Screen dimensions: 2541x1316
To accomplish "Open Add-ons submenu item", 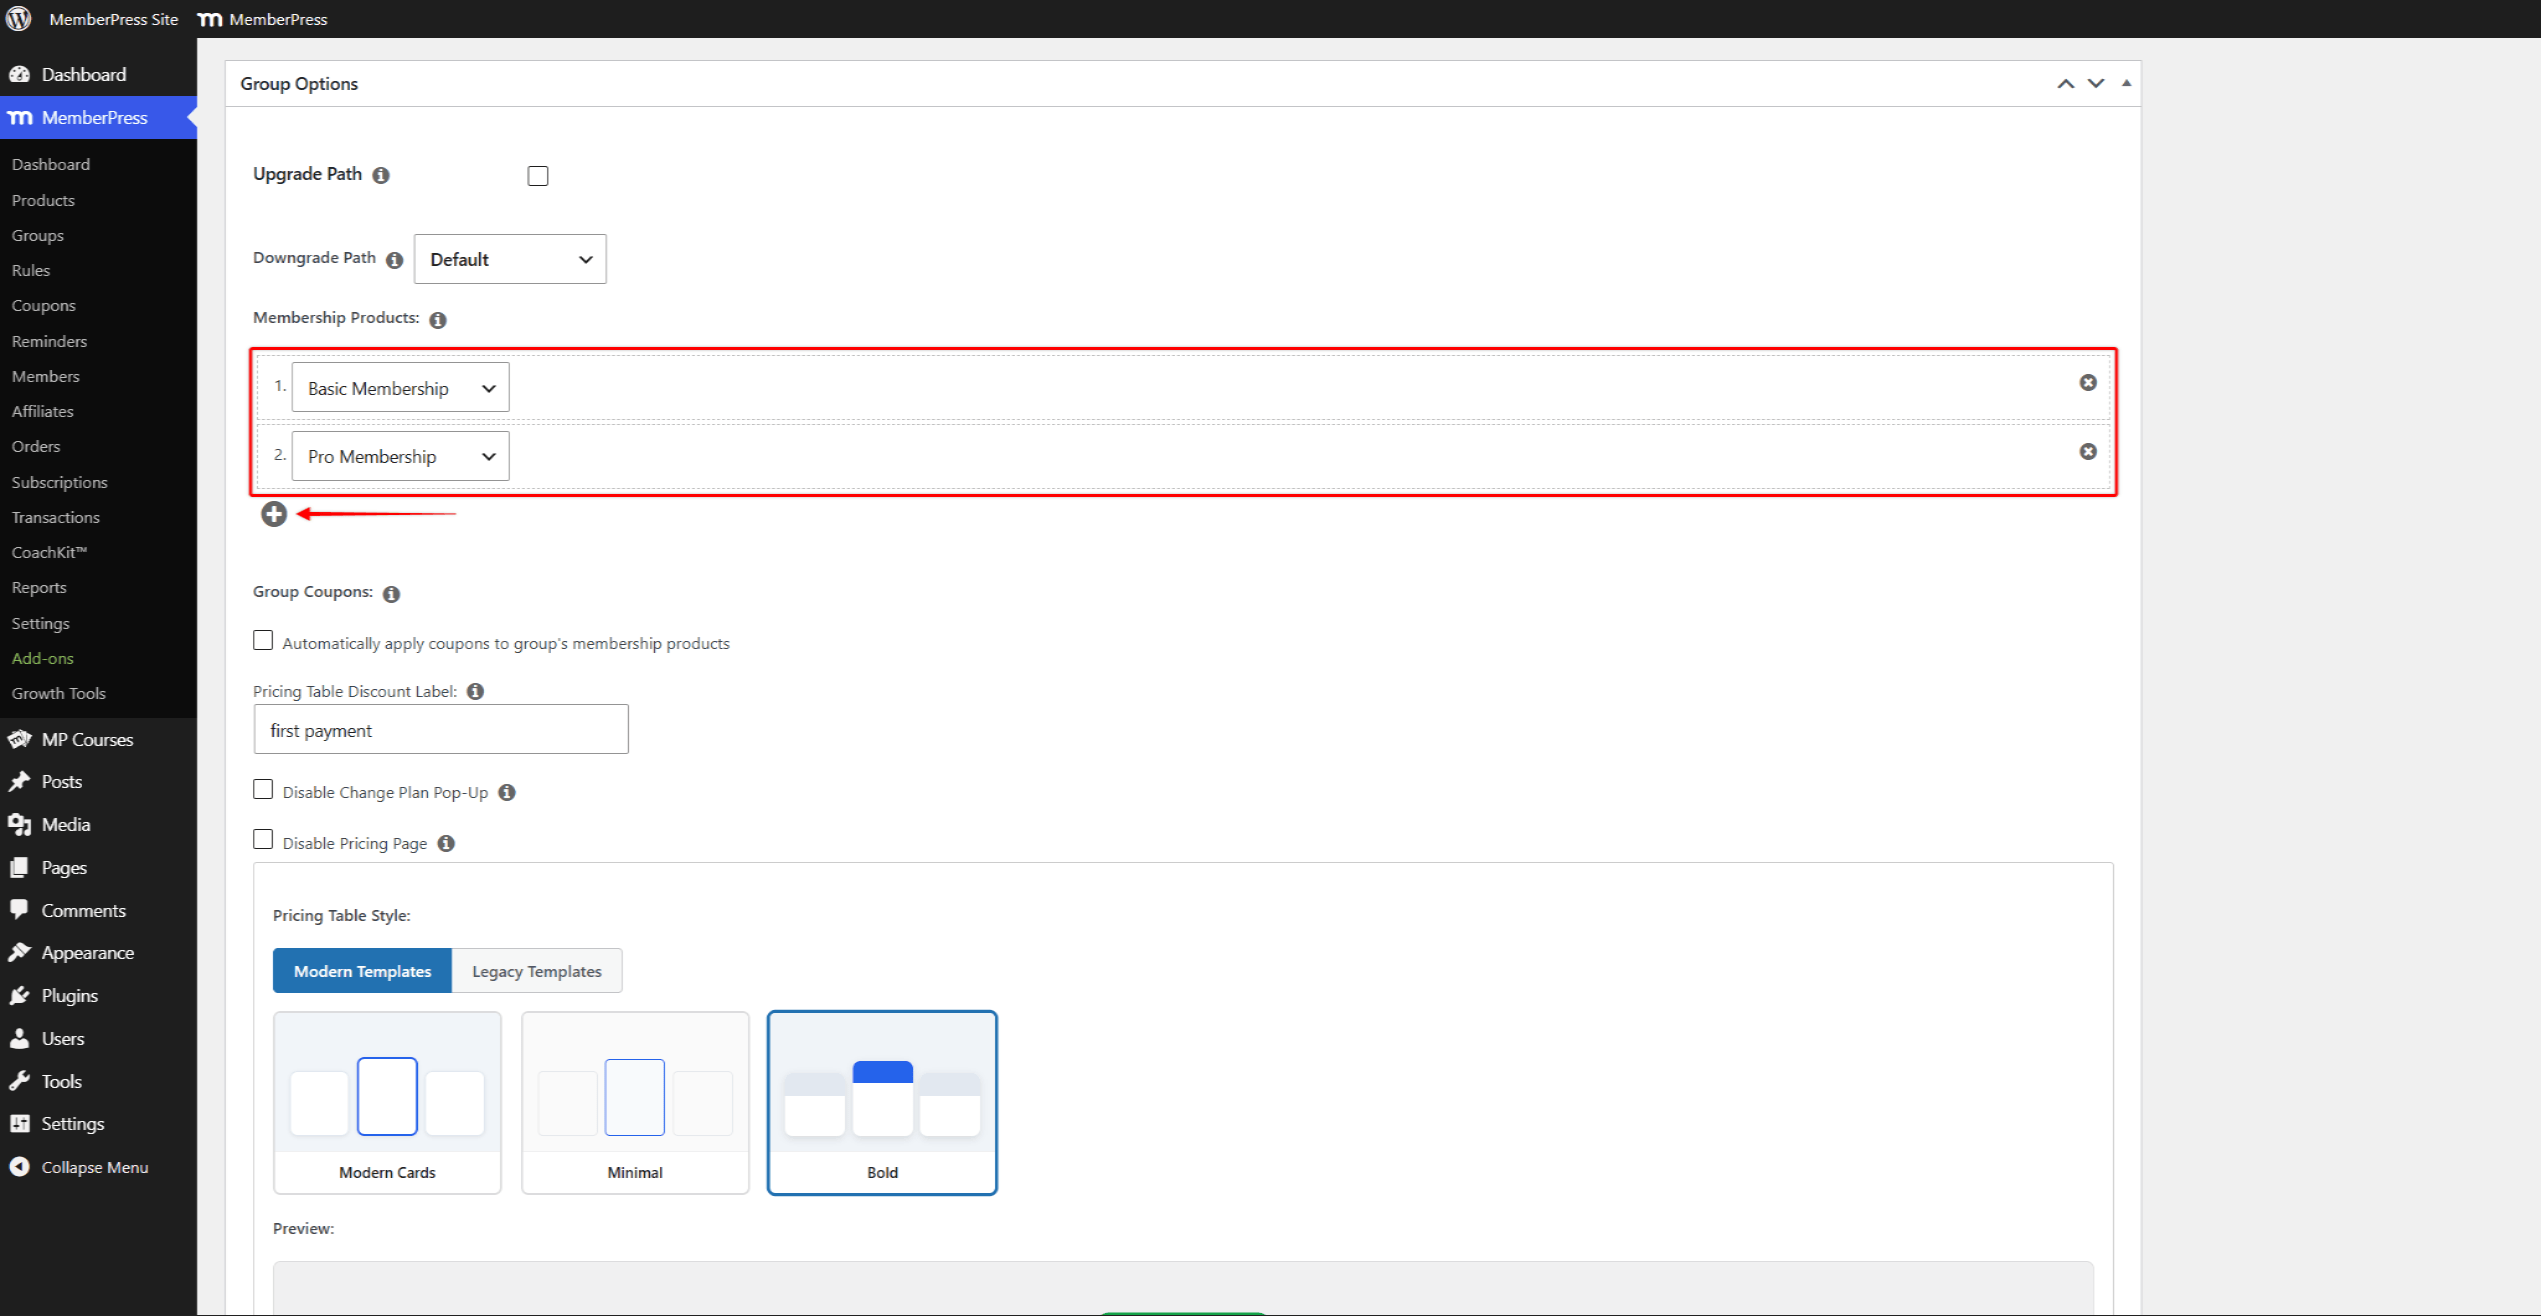I will click(x=43, y=658).
